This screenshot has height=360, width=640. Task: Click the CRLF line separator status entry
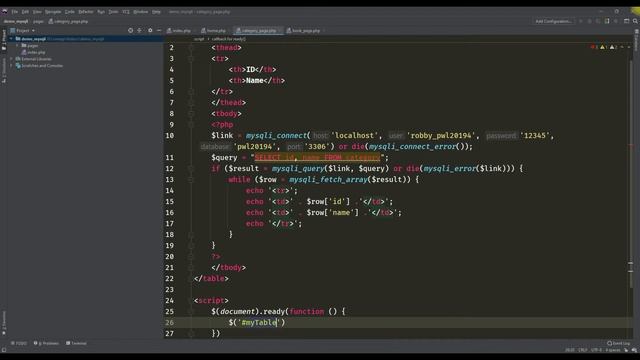(583, 350)
